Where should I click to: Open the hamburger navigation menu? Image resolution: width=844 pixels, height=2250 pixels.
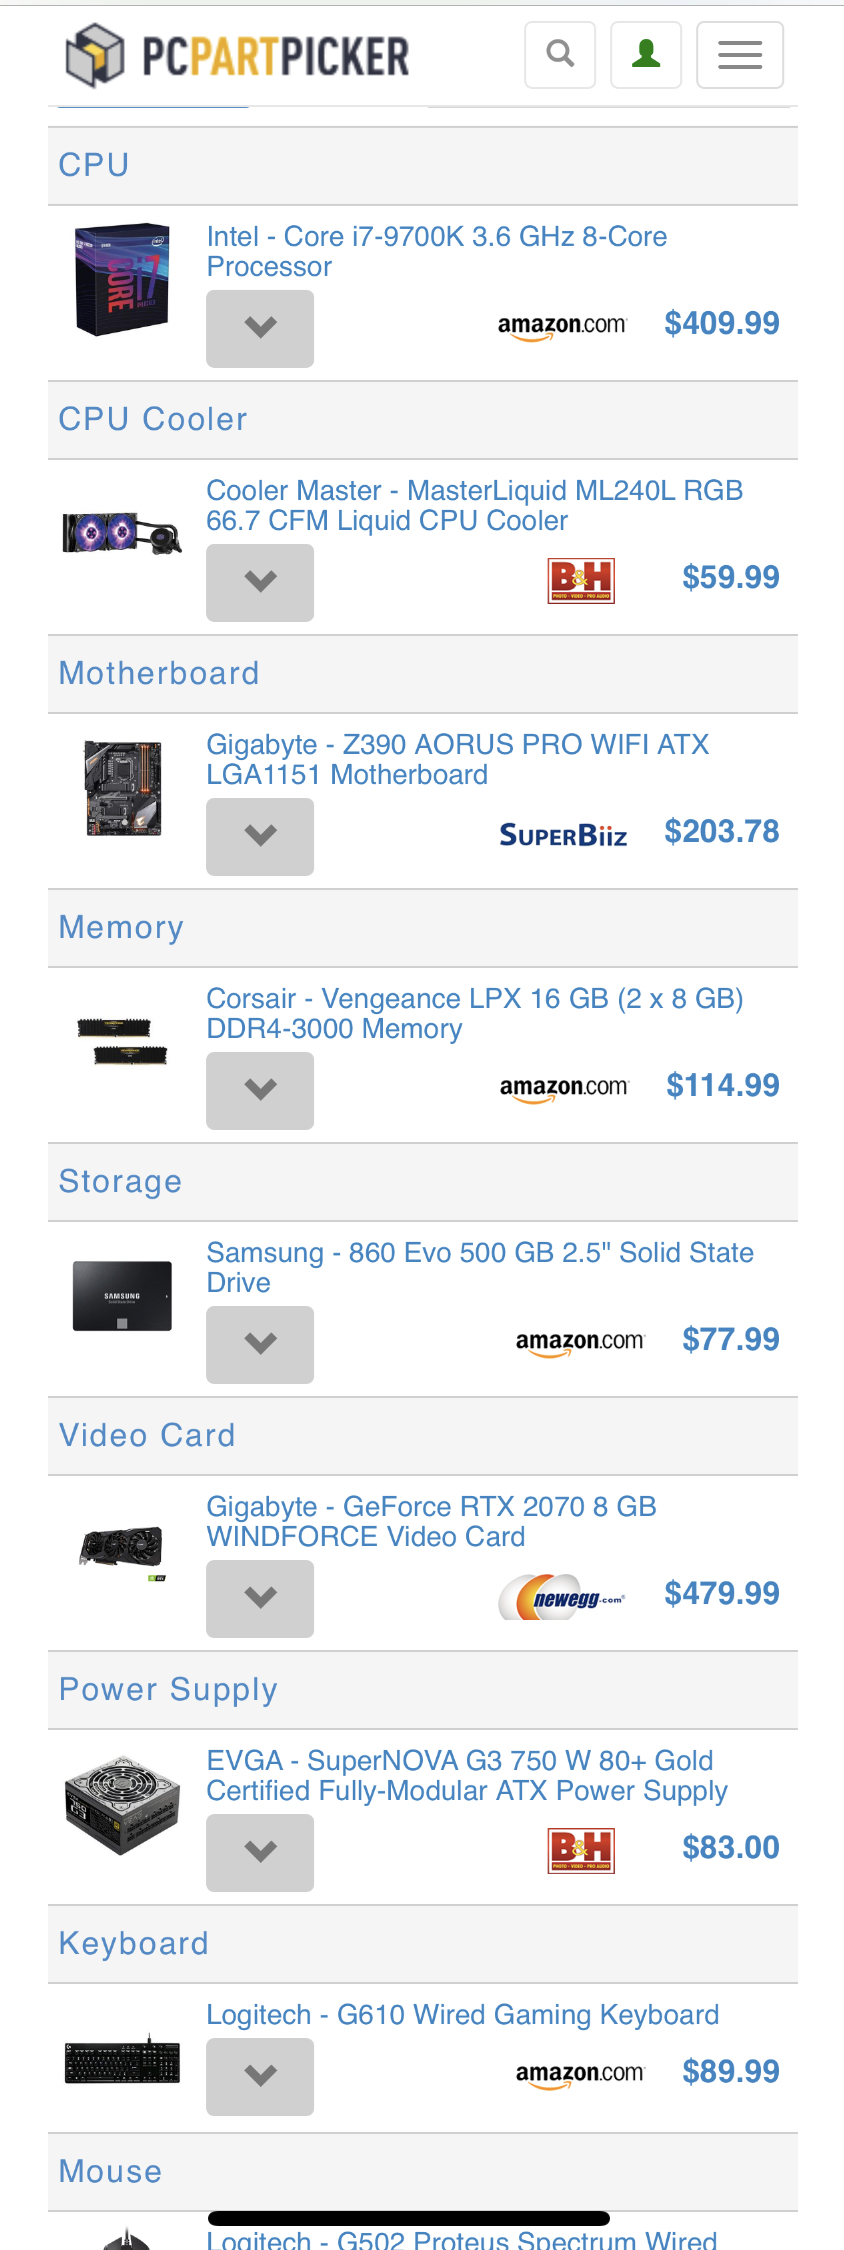pyautogui.click(x=740, y=54)
